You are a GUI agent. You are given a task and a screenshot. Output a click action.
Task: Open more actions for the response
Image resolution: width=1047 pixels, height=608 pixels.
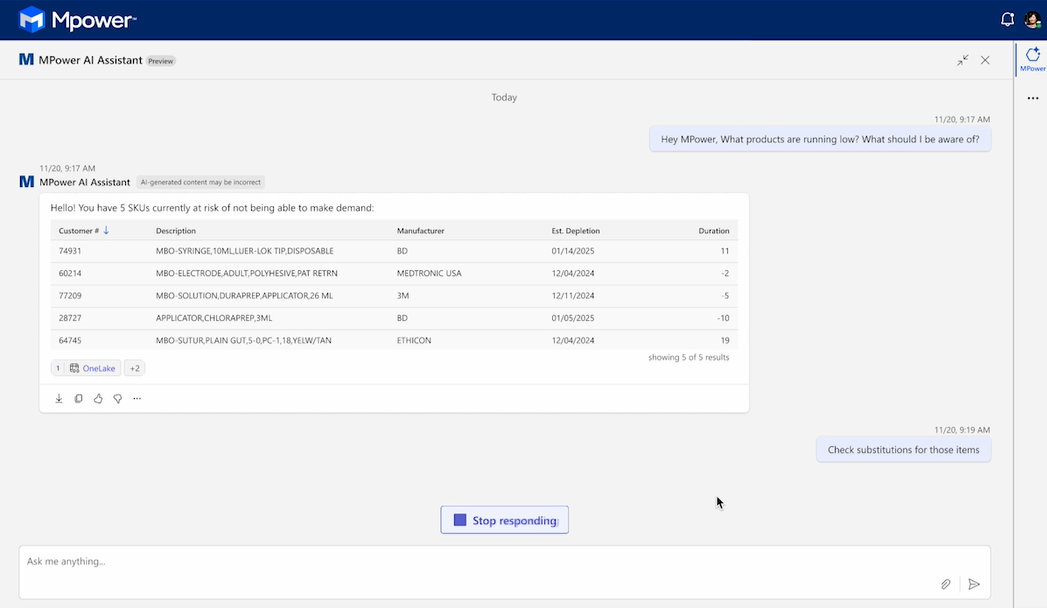(x=137, y=398)
